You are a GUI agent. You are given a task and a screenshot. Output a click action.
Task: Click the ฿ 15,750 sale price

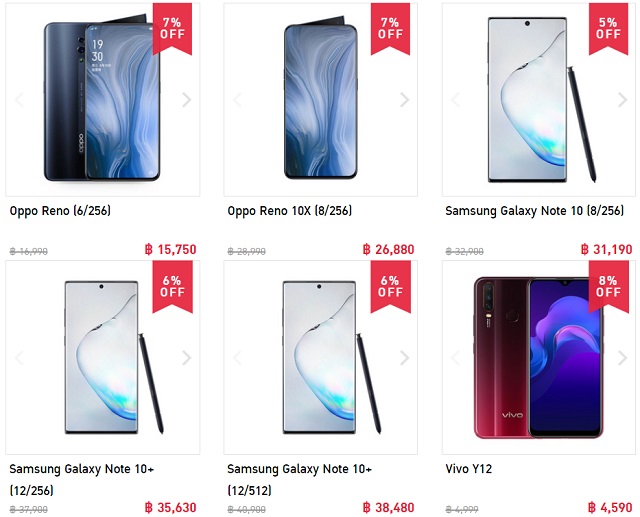click(170, 249)
